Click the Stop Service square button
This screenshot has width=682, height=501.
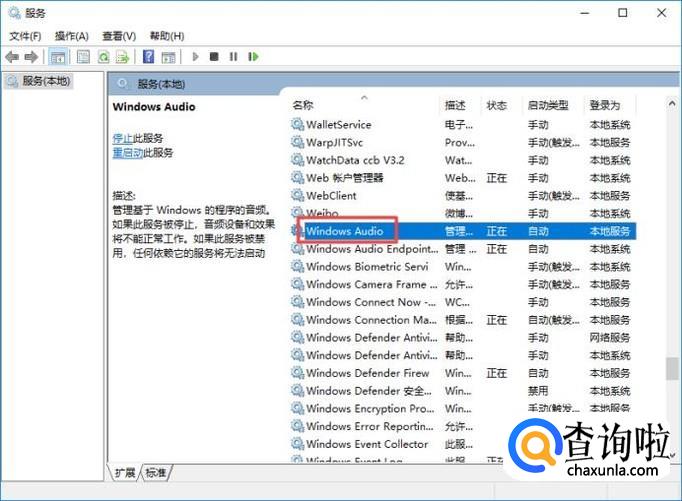214,57
